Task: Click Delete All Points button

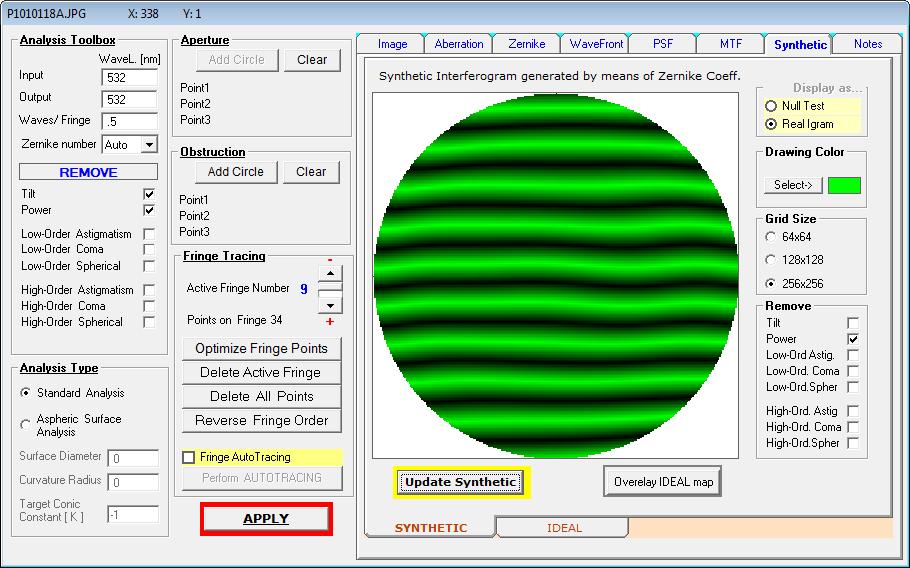Action: point(261,396)
